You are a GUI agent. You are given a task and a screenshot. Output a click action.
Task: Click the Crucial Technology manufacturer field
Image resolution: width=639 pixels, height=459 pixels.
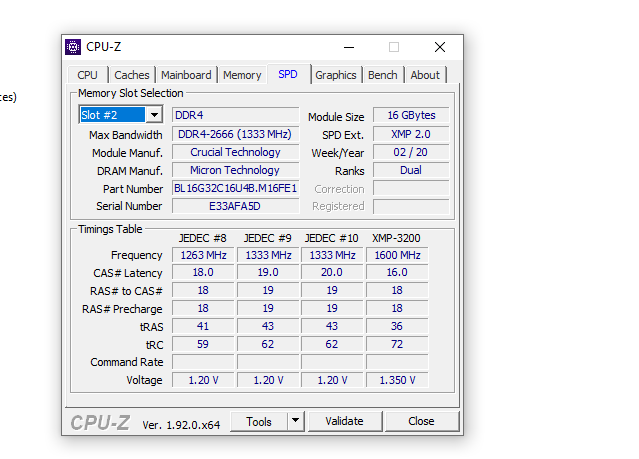[x=235, y=152]
